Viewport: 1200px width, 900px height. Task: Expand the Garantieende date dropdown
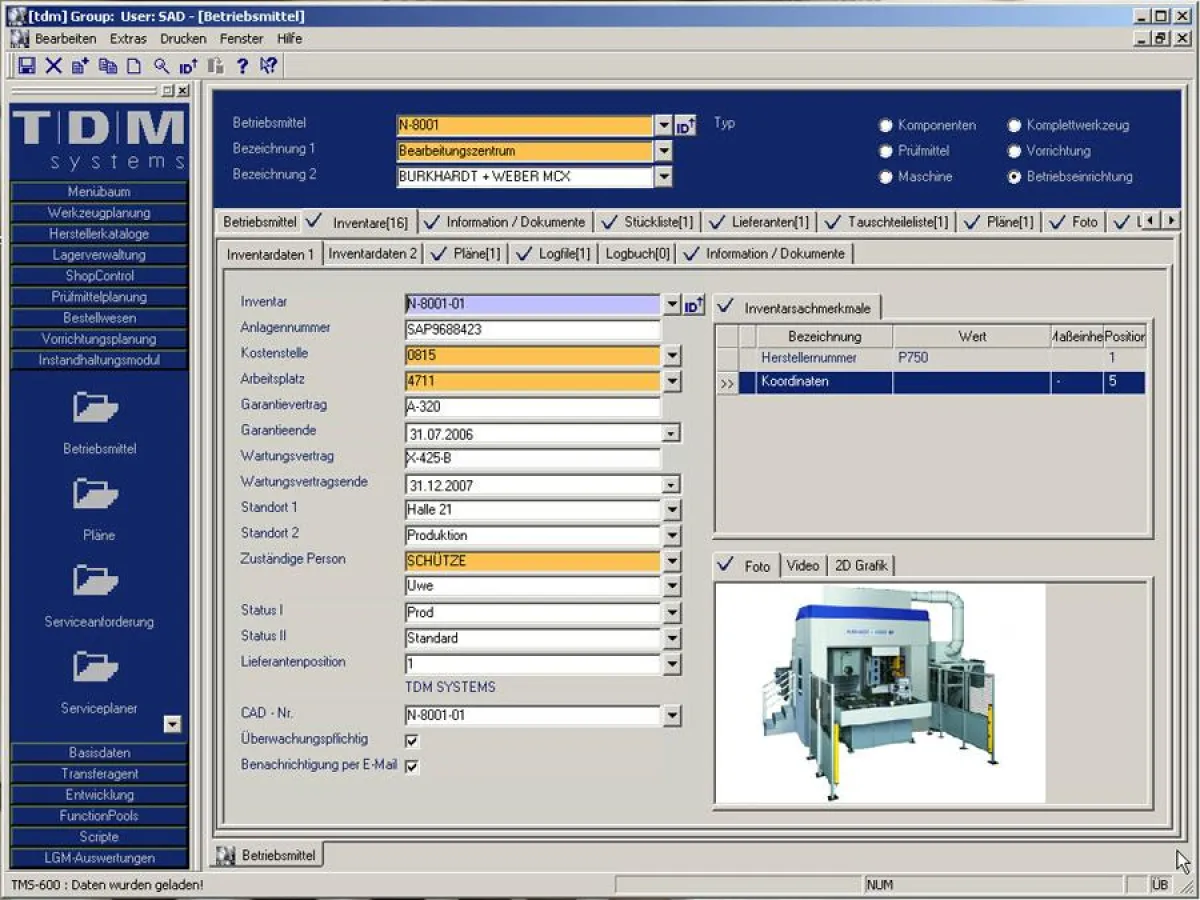671,434
